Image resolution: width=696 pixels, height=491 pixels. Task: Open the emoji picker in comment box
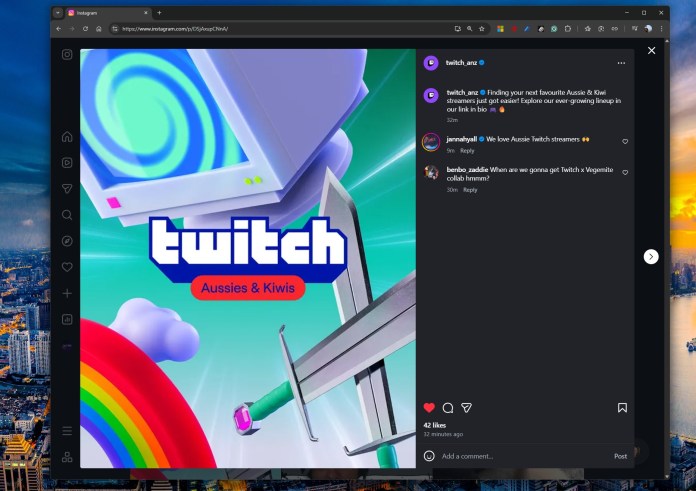tap(429, 456)
